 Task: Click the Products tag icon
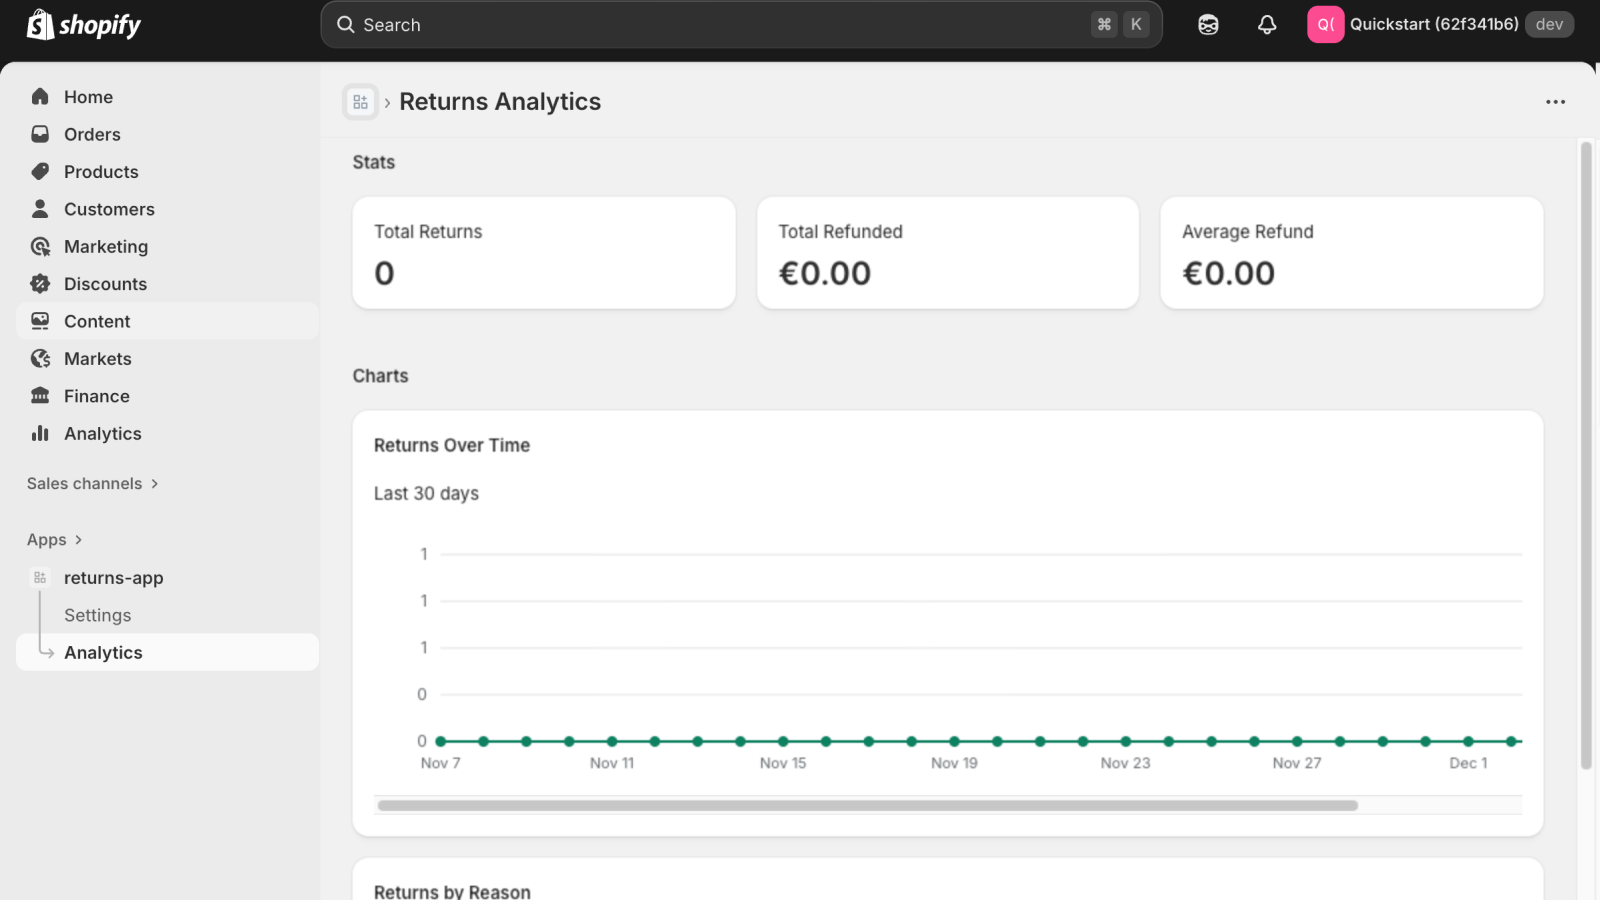tap(40, 171)
